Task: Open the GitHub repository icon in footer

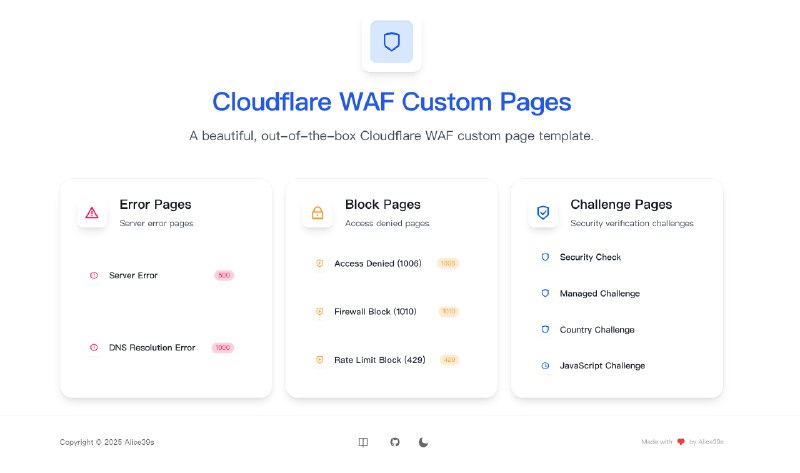Action: pos(394,441)
